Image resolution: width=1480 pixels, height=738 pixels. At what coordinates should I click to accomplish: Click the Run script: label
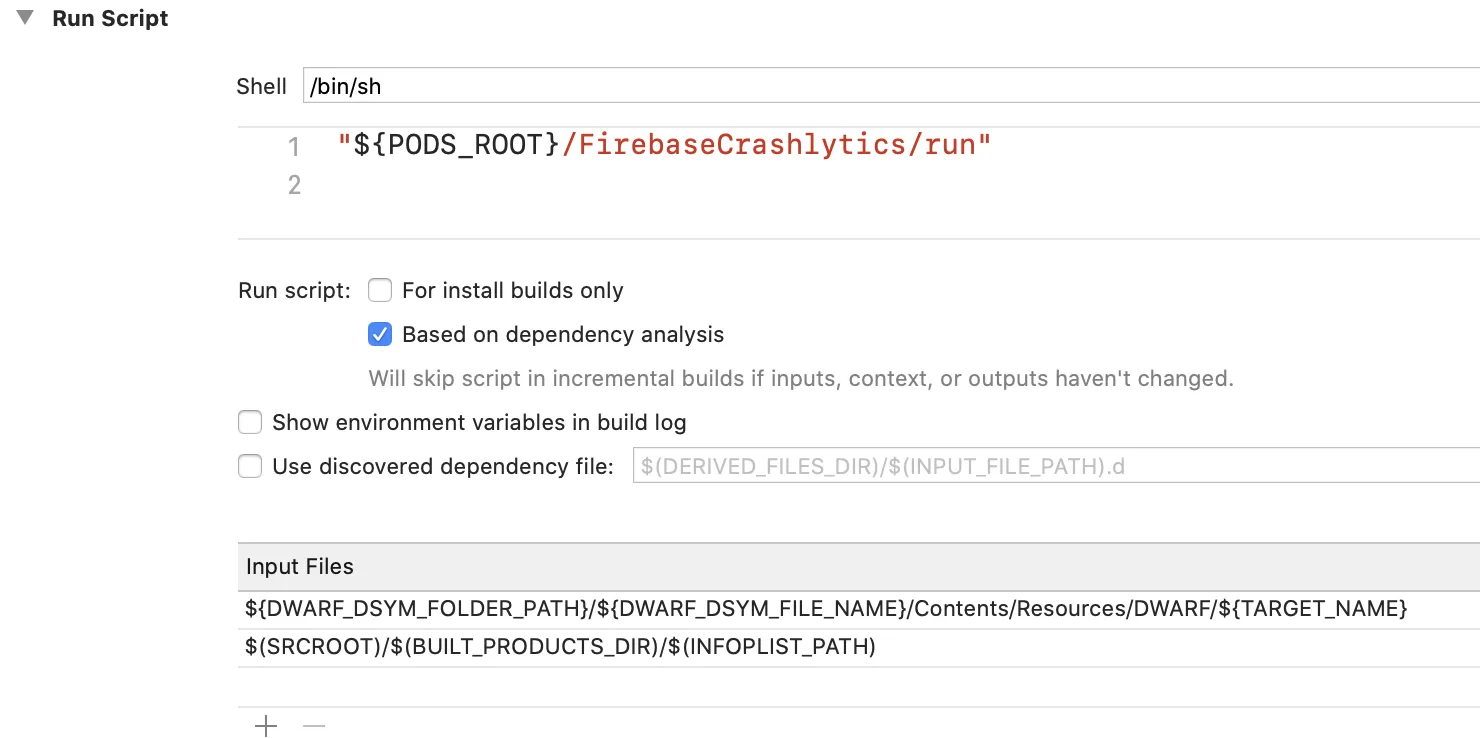(295, 291)
